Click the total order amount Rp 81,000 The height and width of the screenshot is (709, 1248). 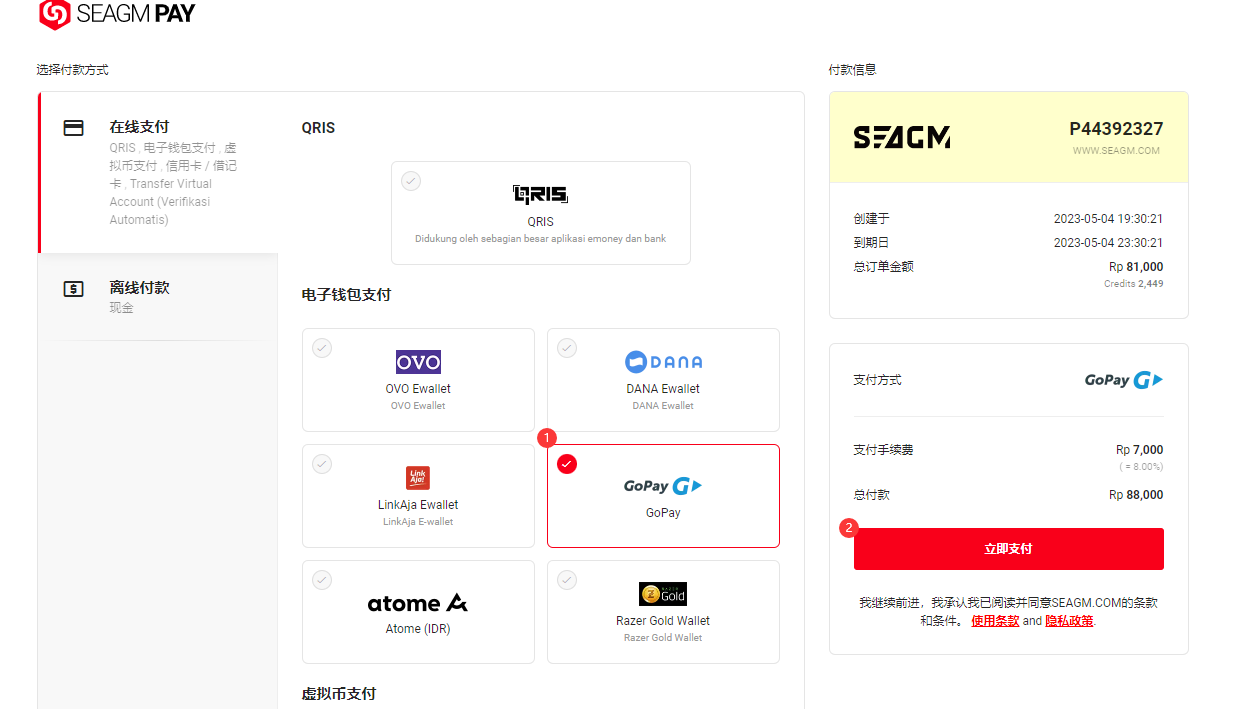tap(1136, 267)
